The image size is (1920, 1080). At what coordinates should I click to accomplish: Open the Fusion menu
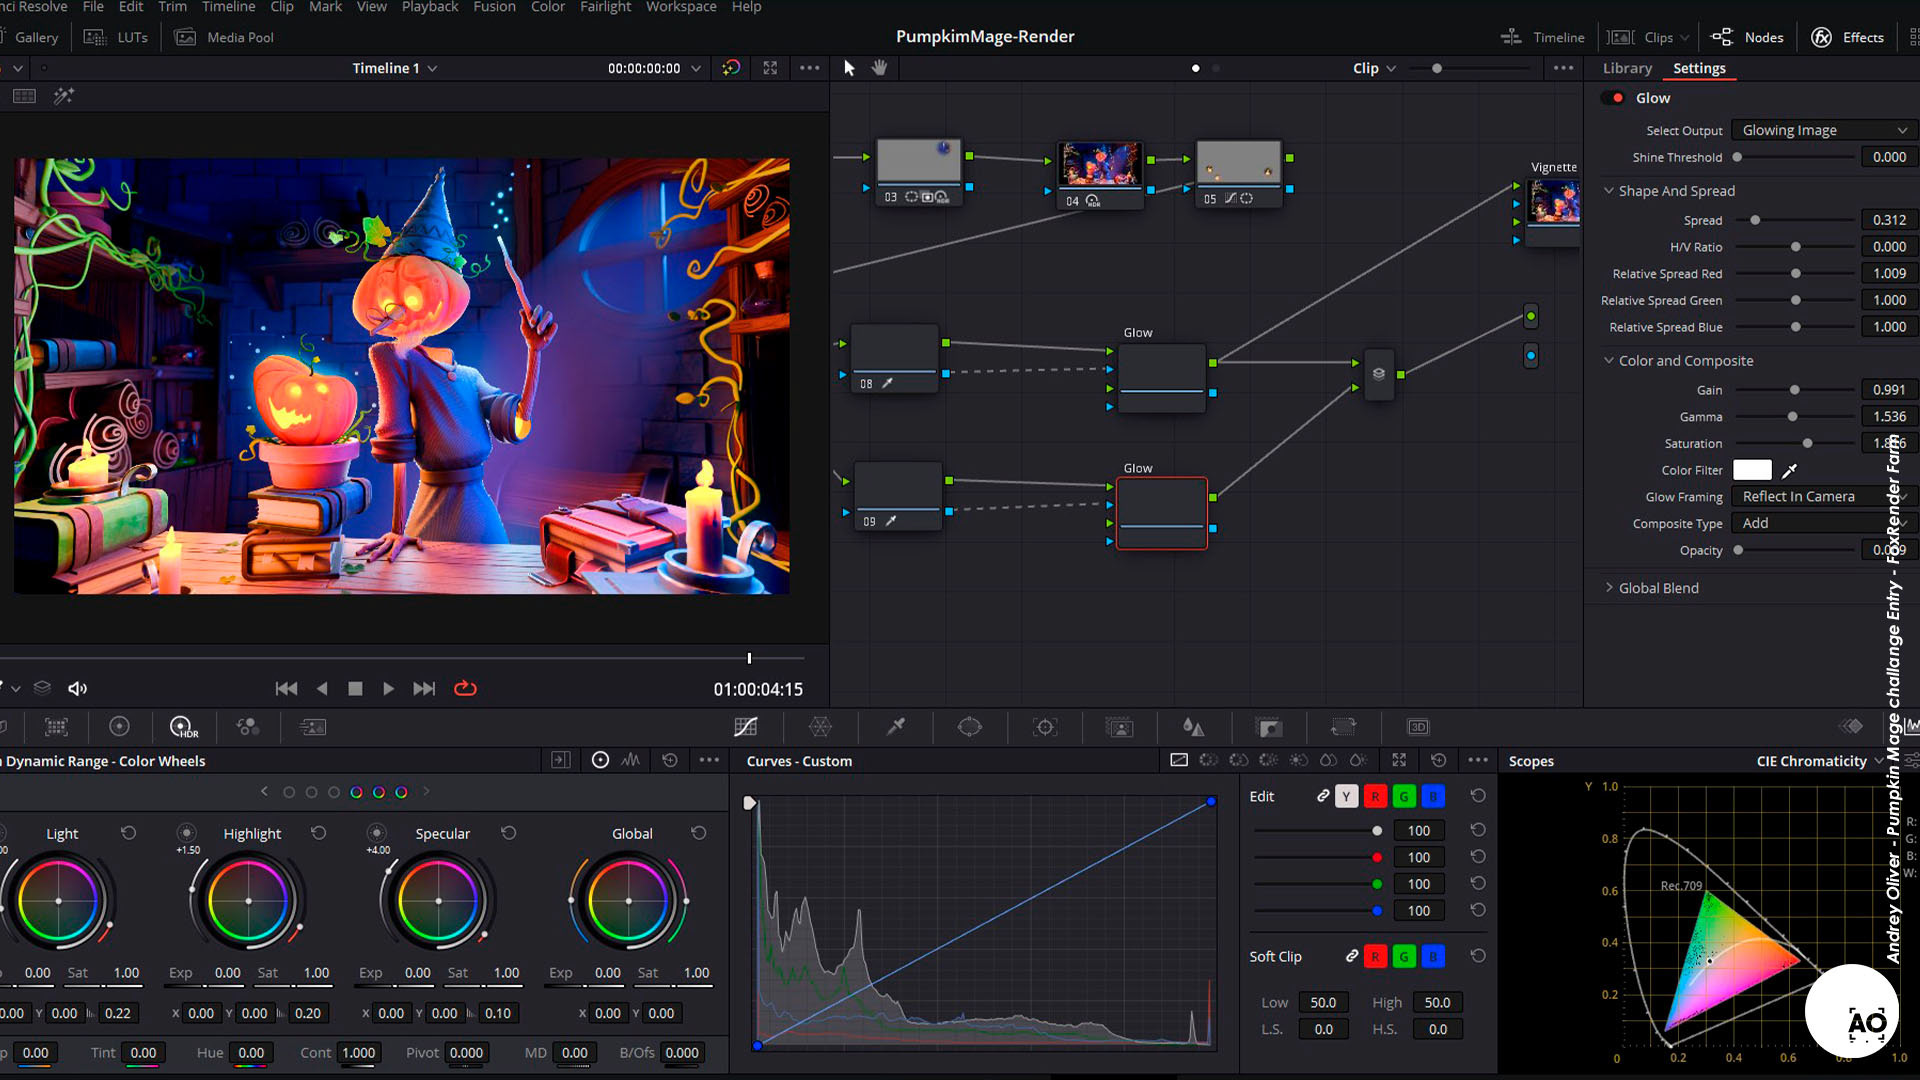coord(494,7)
